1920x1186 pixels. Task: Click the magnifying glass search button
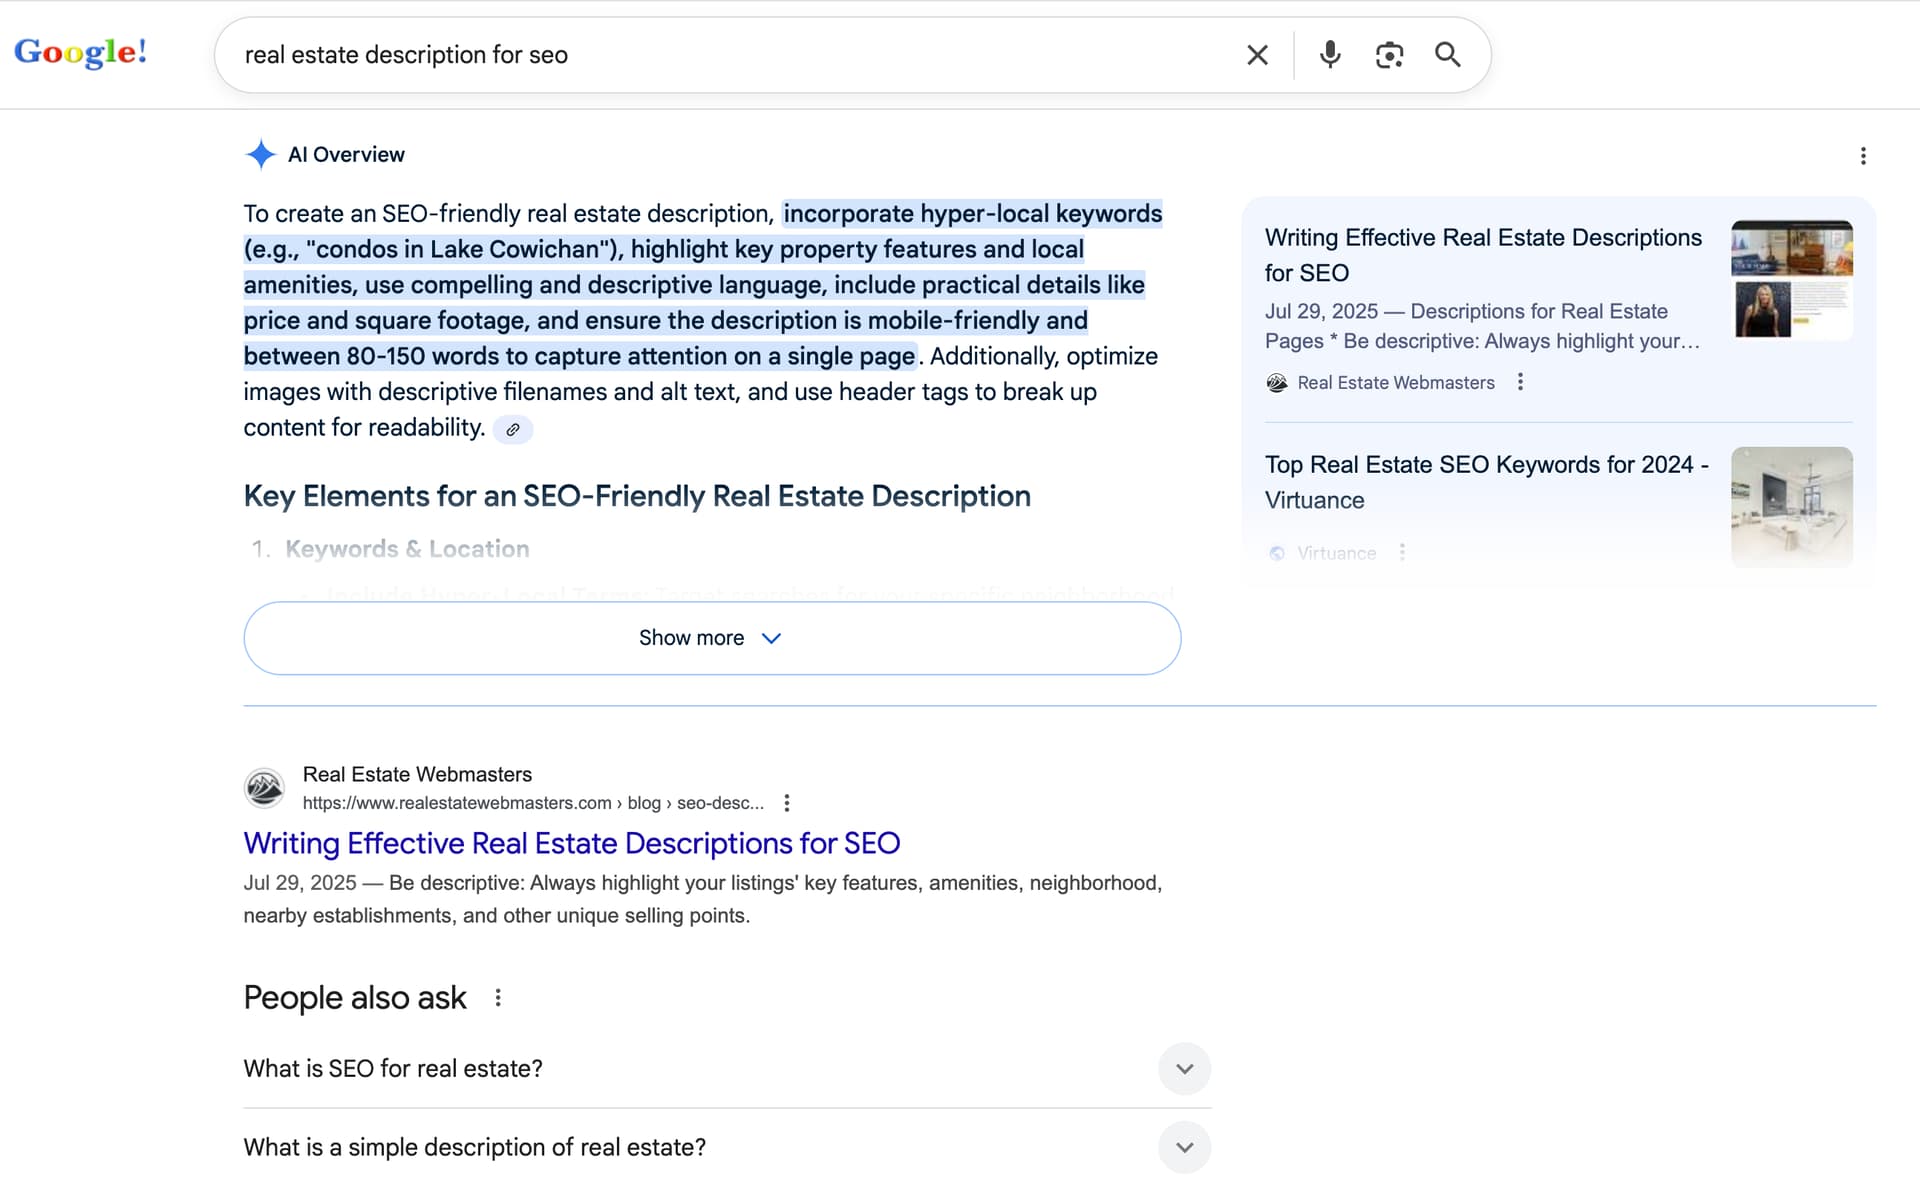(x=1447, y=55)
